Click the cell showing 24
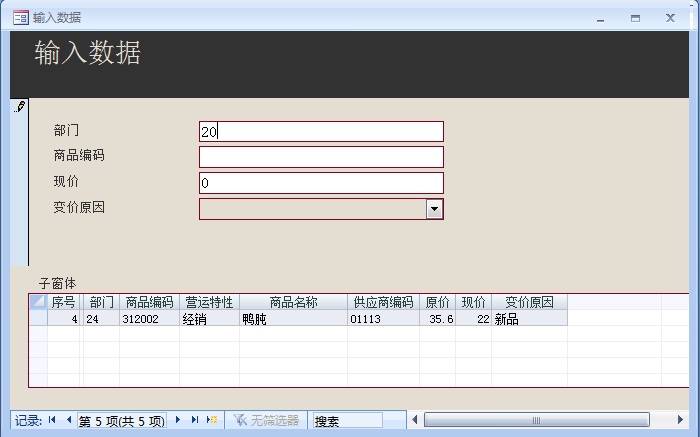This screenshot has width=700, height=437. coord(101,318)
